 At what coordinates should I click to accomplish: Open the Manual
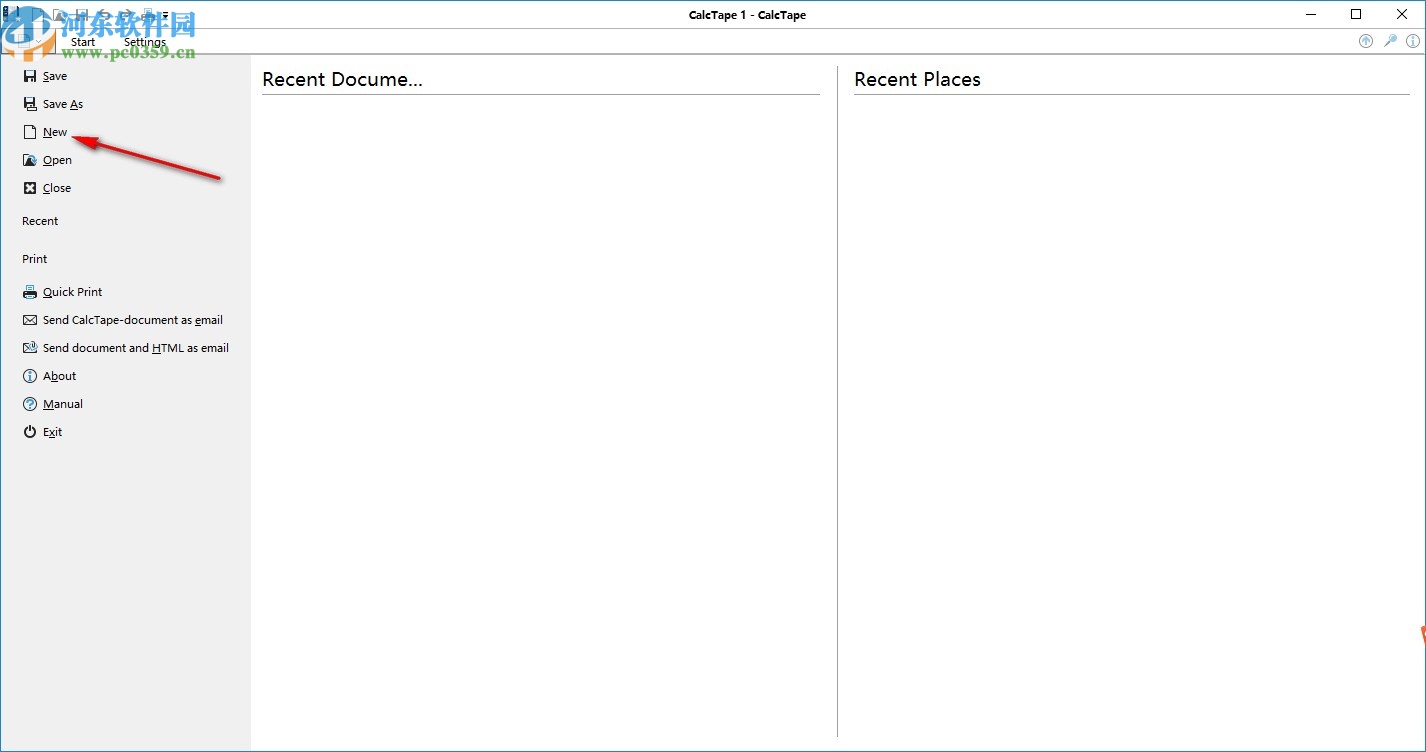pyautogui.click(x=53, y=404)
